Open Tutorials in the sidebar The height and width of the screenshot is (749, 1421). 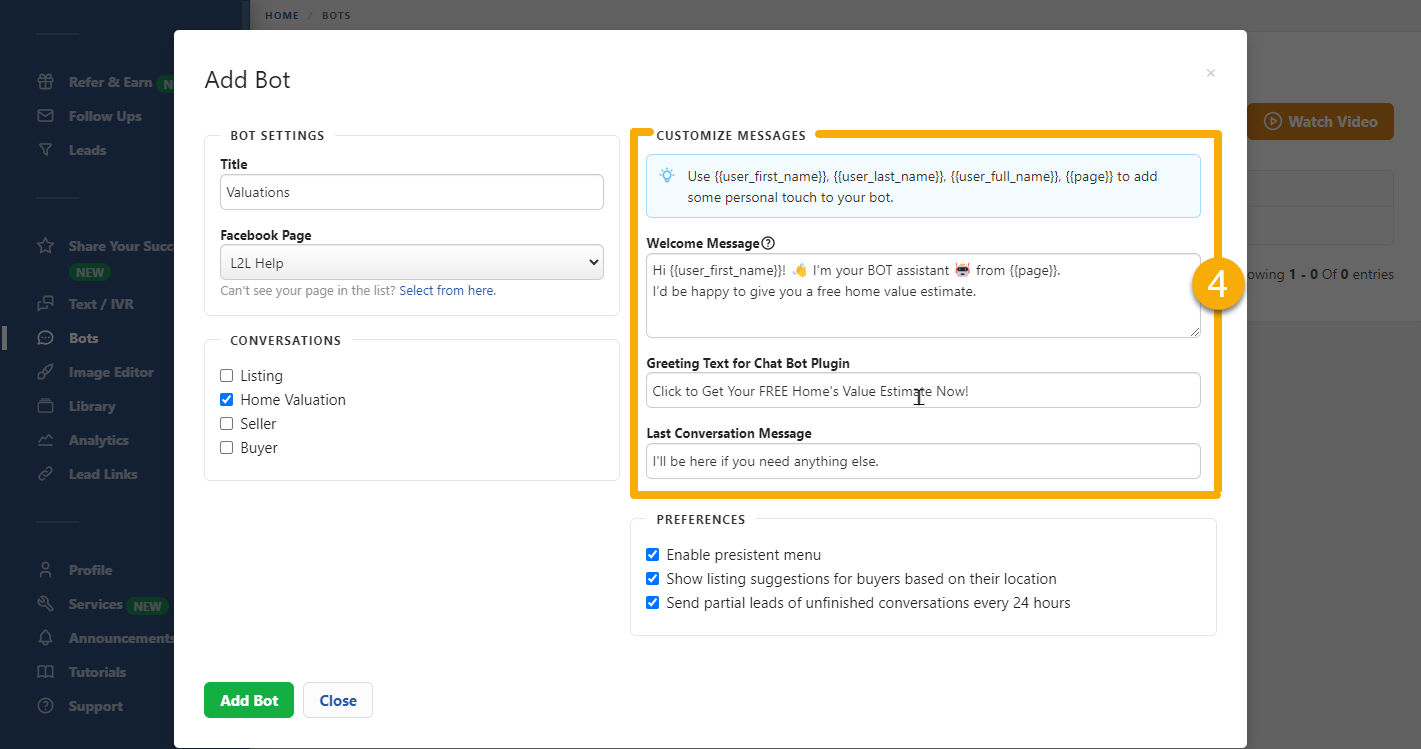pos(97,672)
